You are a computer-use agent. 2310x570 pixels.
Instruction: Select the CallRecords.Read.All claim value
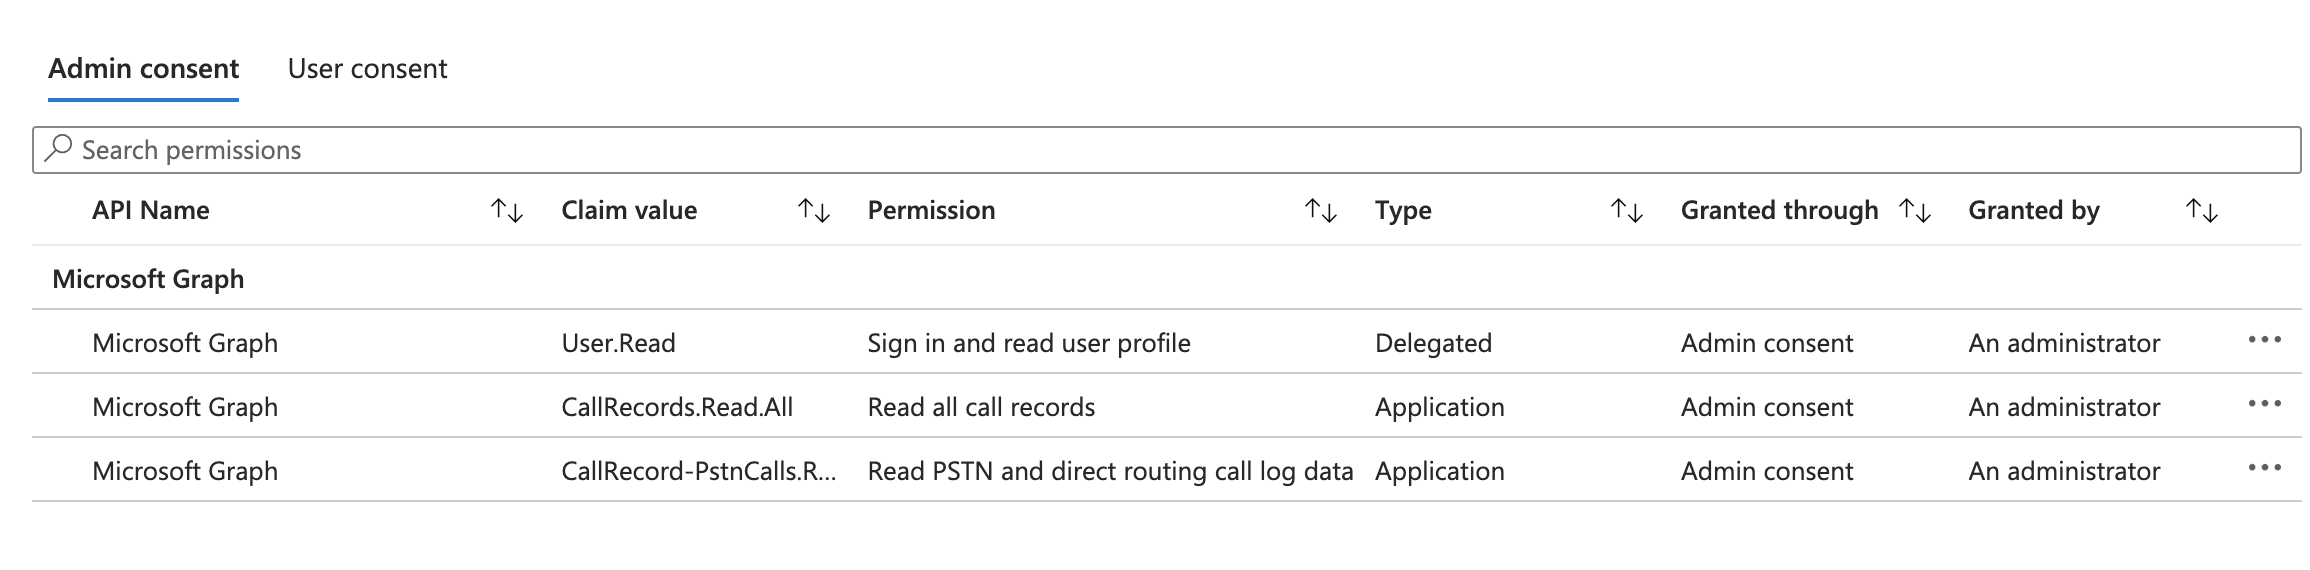677,407
